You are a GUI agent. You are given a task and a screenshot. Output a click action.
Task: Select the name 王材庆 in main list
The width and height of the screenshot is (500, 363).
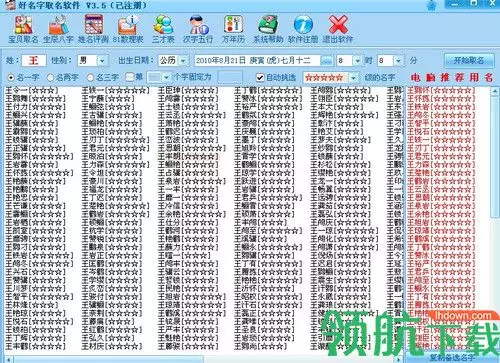coord(112,346)
